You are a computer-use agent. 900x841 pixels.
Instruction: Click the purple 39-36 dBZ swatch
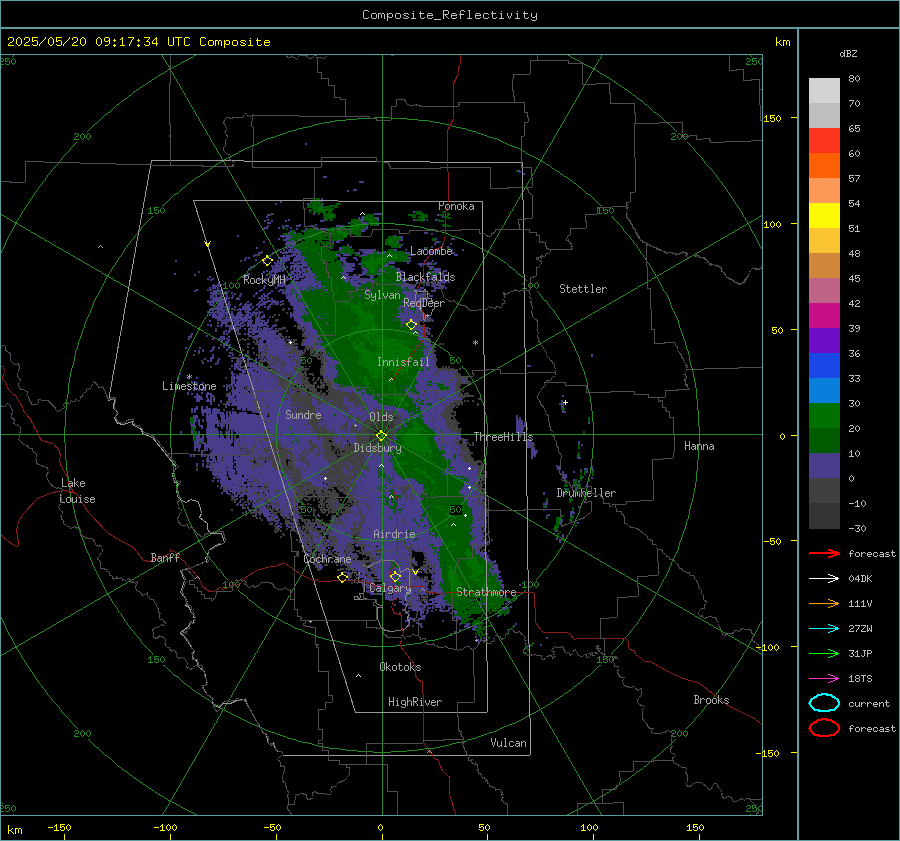[x=824, y=341]
